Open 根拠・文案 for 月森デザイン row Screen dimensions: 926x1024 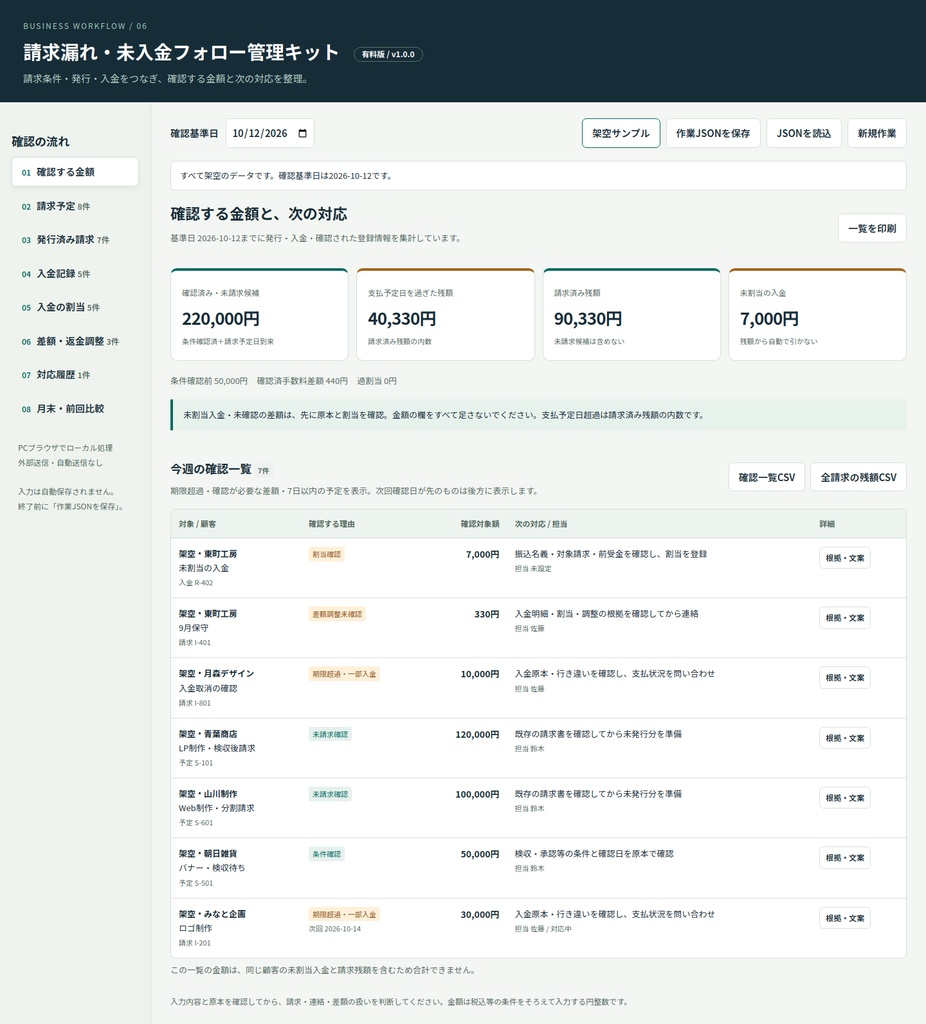[844, 678]
